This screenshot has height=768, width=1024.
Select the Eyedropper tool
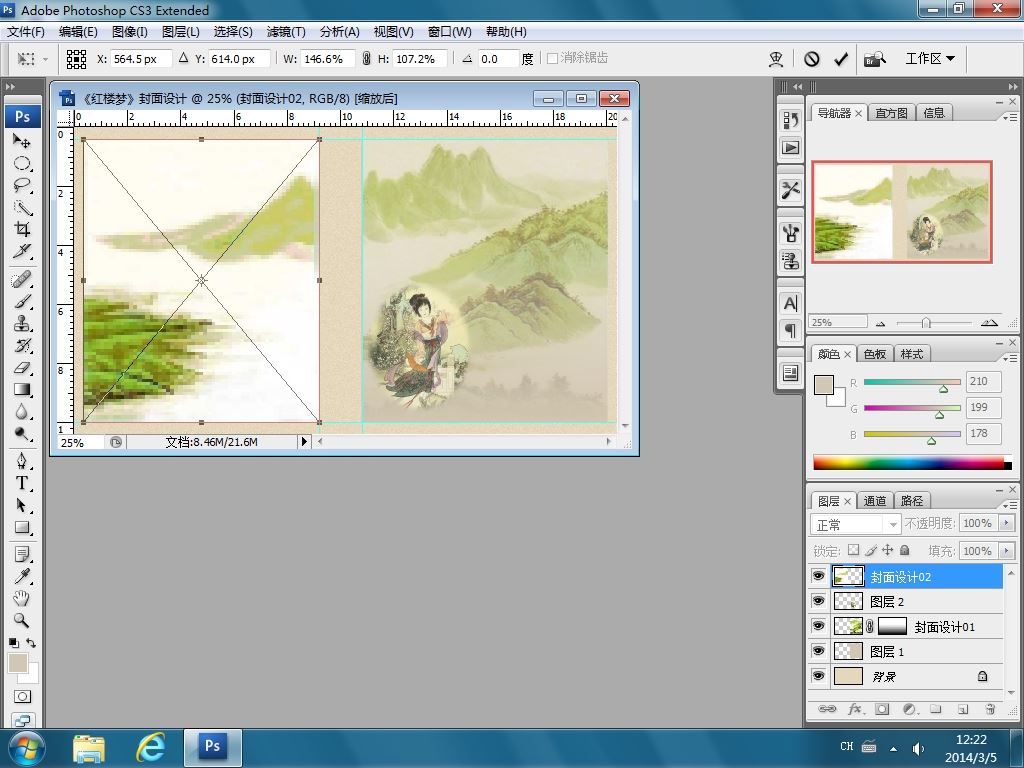tap(22, 577)
